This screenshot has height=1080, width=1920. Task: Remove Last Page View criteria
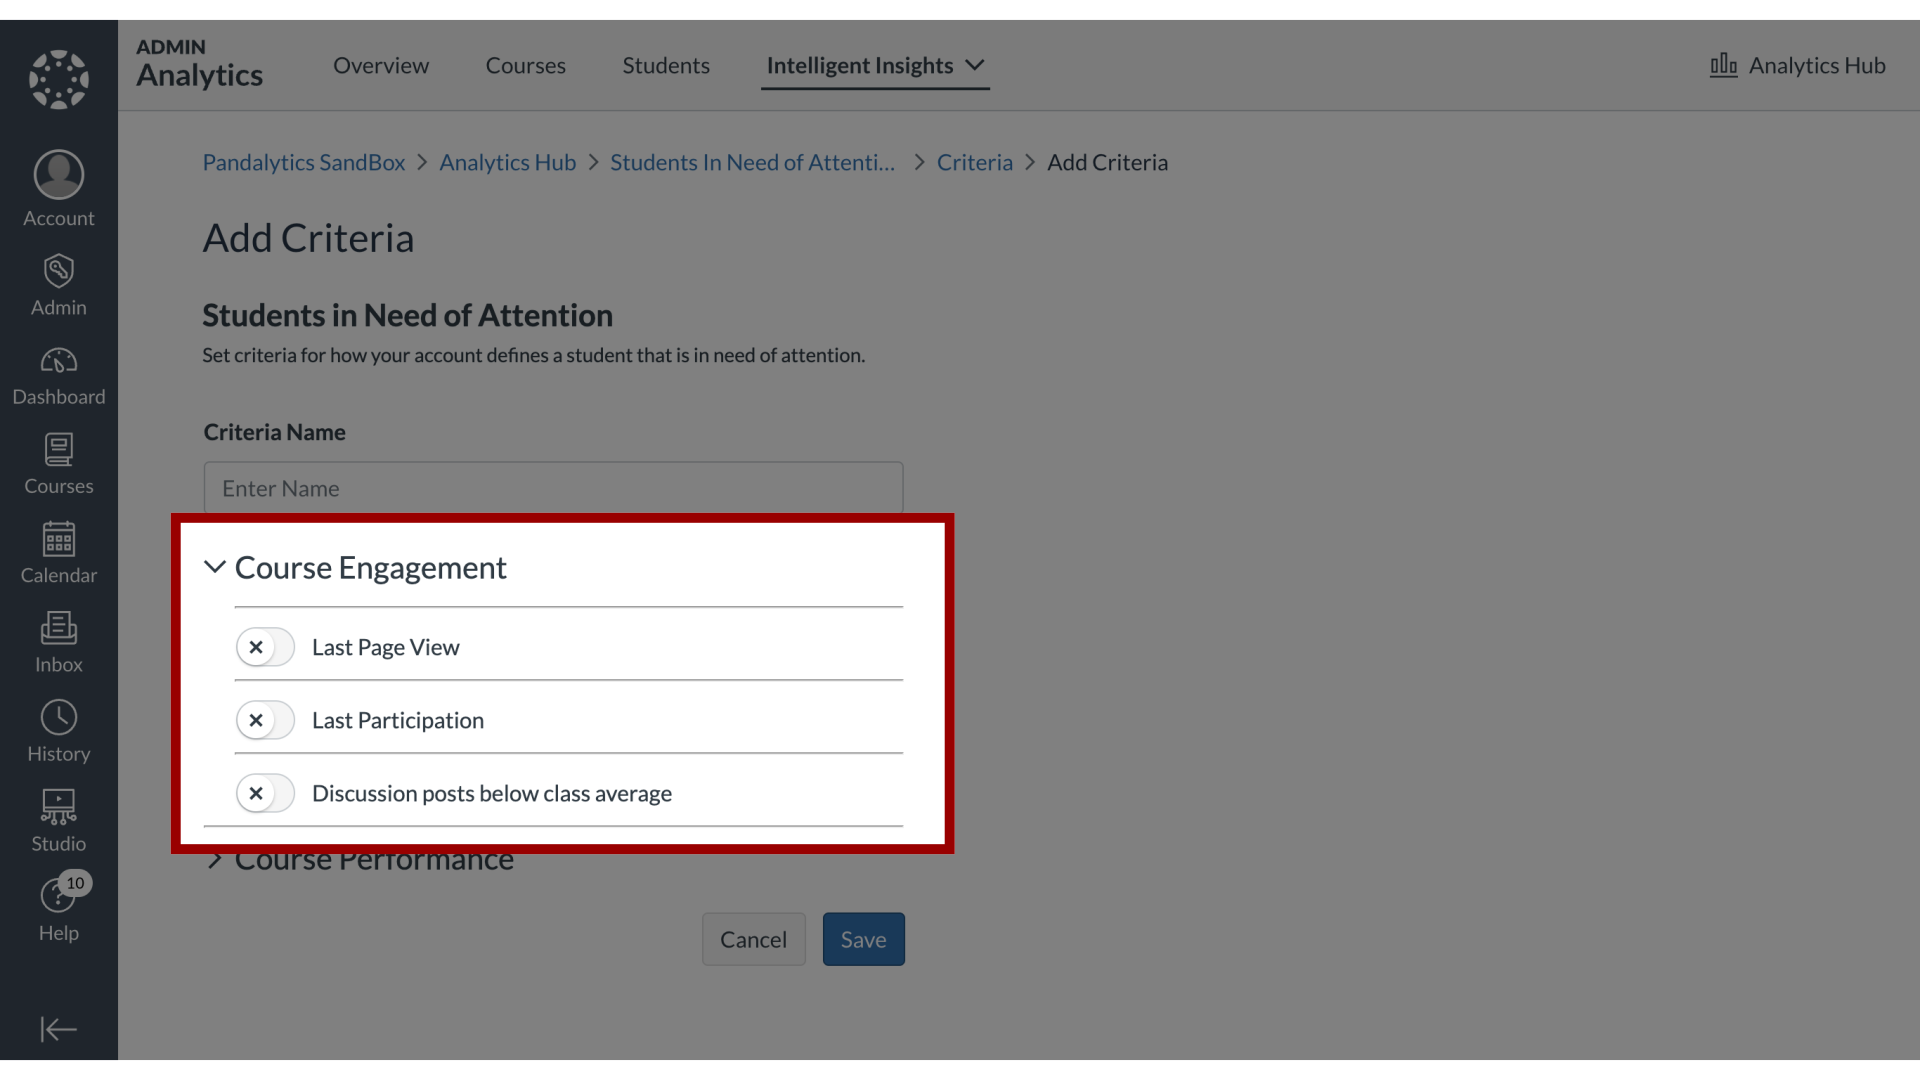click(x=256, y=646)
